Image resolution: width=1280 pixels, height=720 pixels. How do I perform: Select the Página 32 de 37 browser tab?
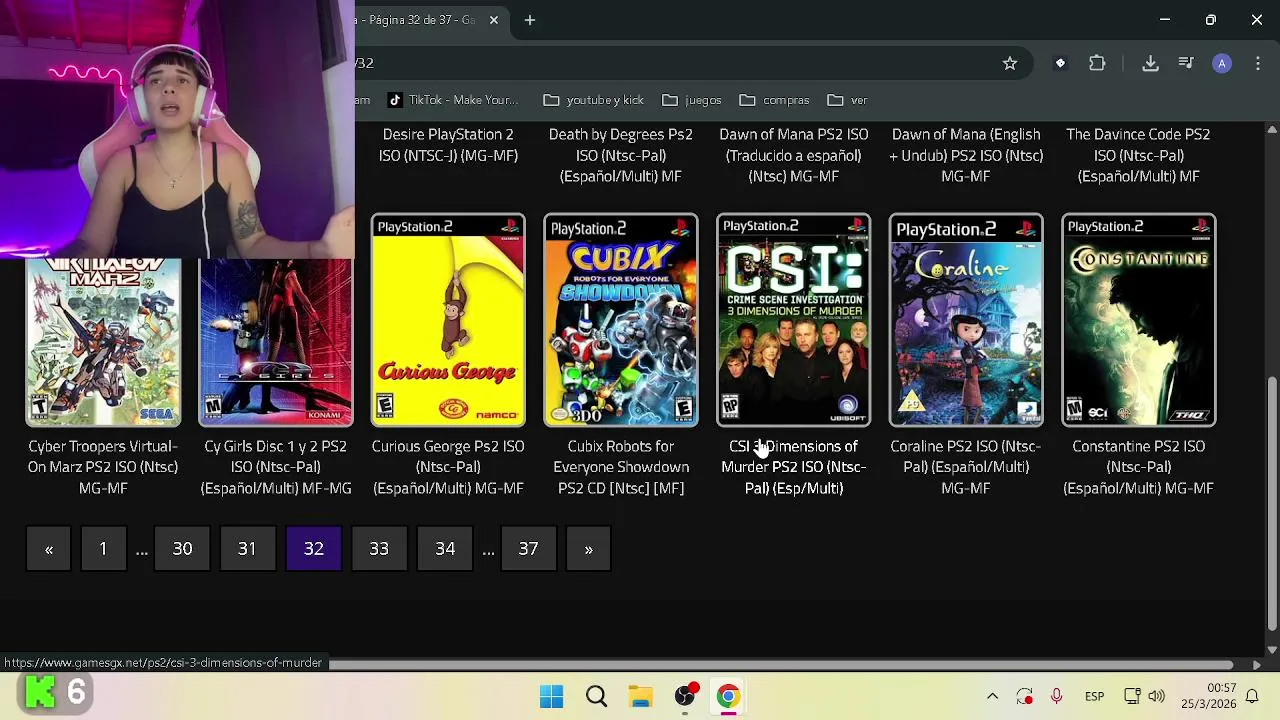pos(420,20)
